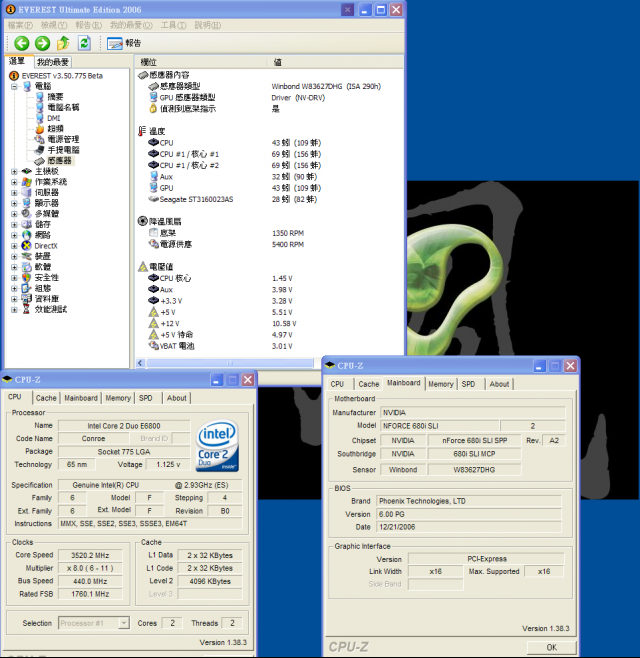Click the green Forward arrow in EVEREST toolbar
The image size is (640, 658).
pos(42,43)
